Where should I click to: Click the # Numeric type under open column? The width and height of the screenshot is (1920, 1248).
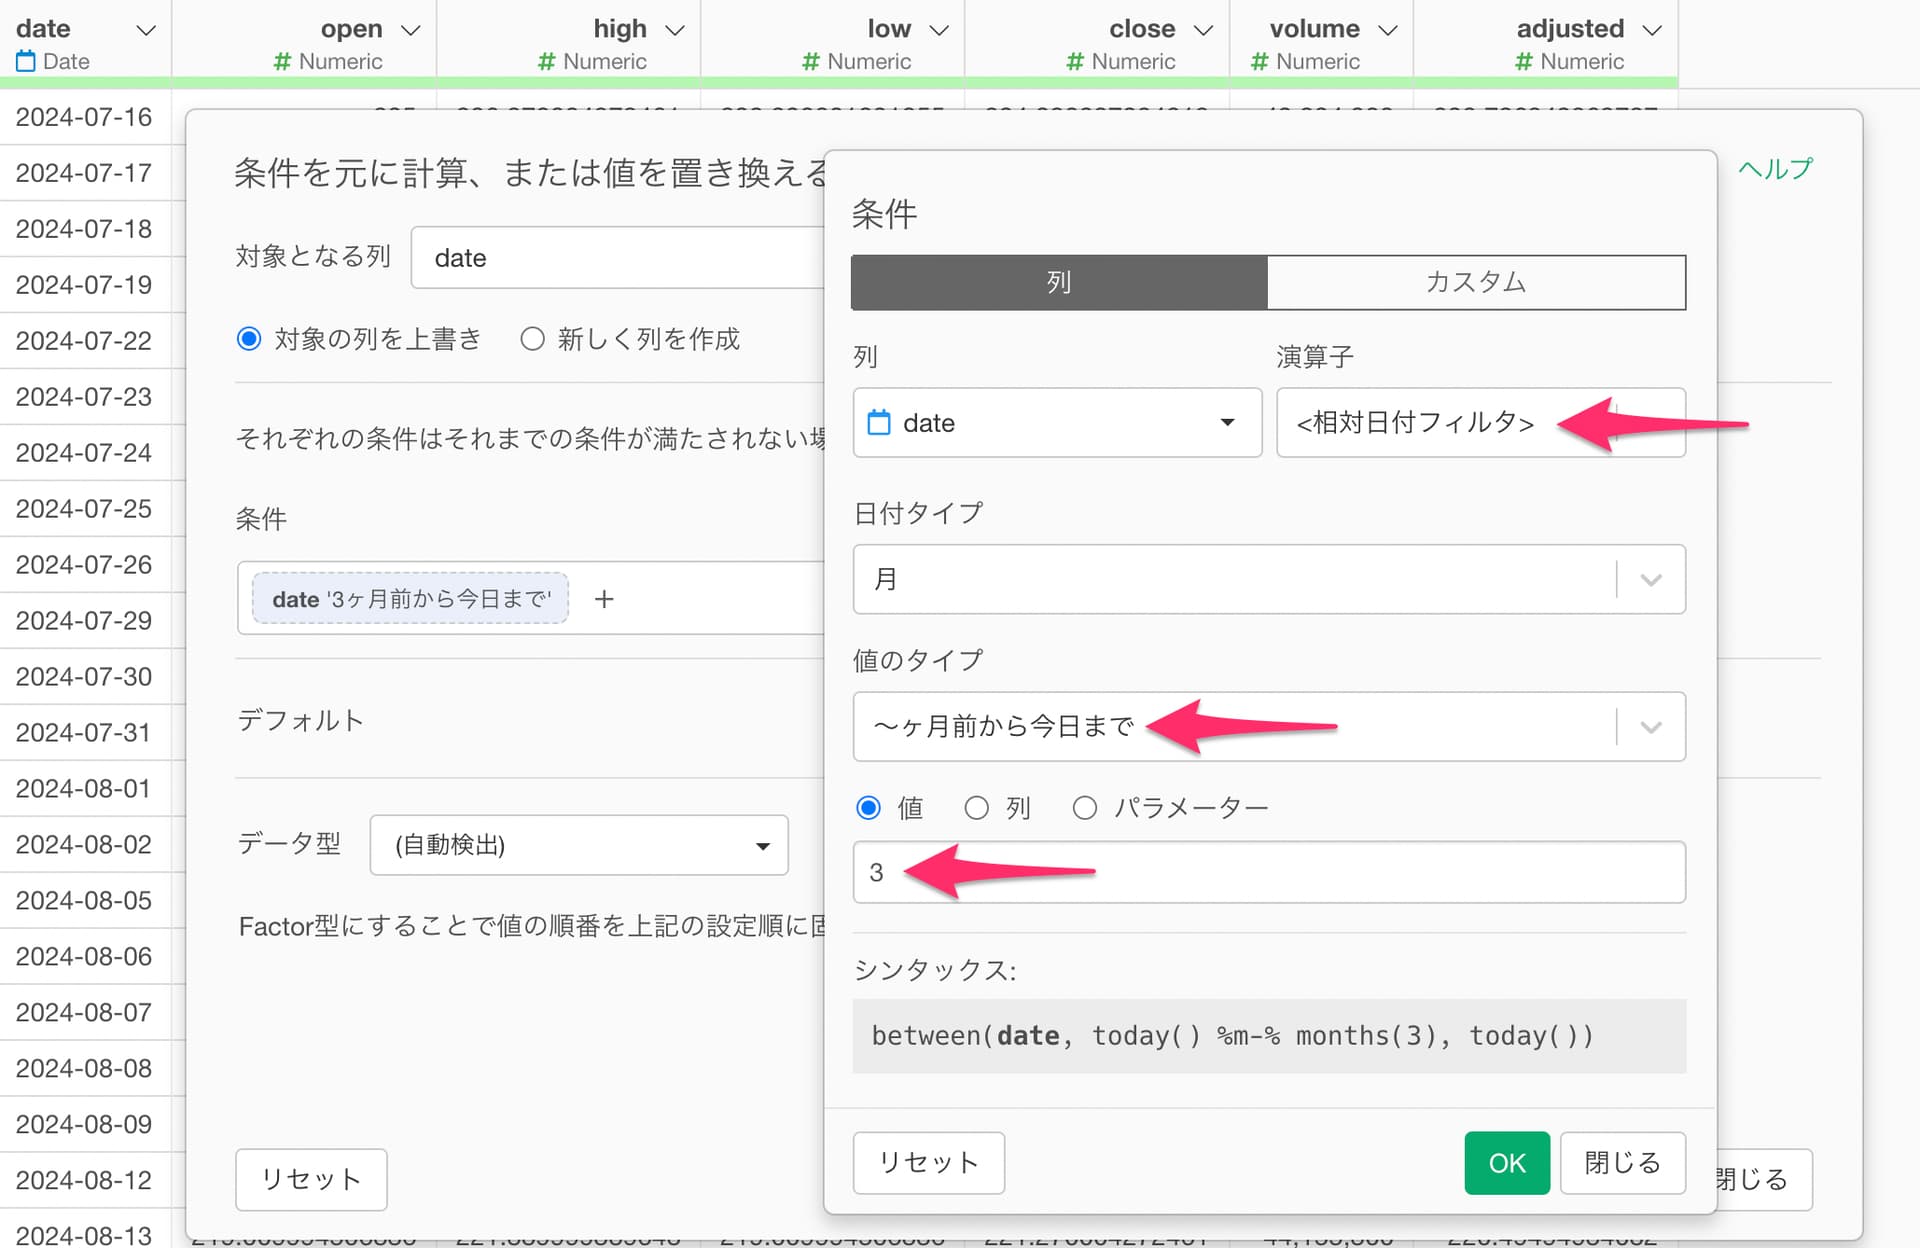point(328,62)
